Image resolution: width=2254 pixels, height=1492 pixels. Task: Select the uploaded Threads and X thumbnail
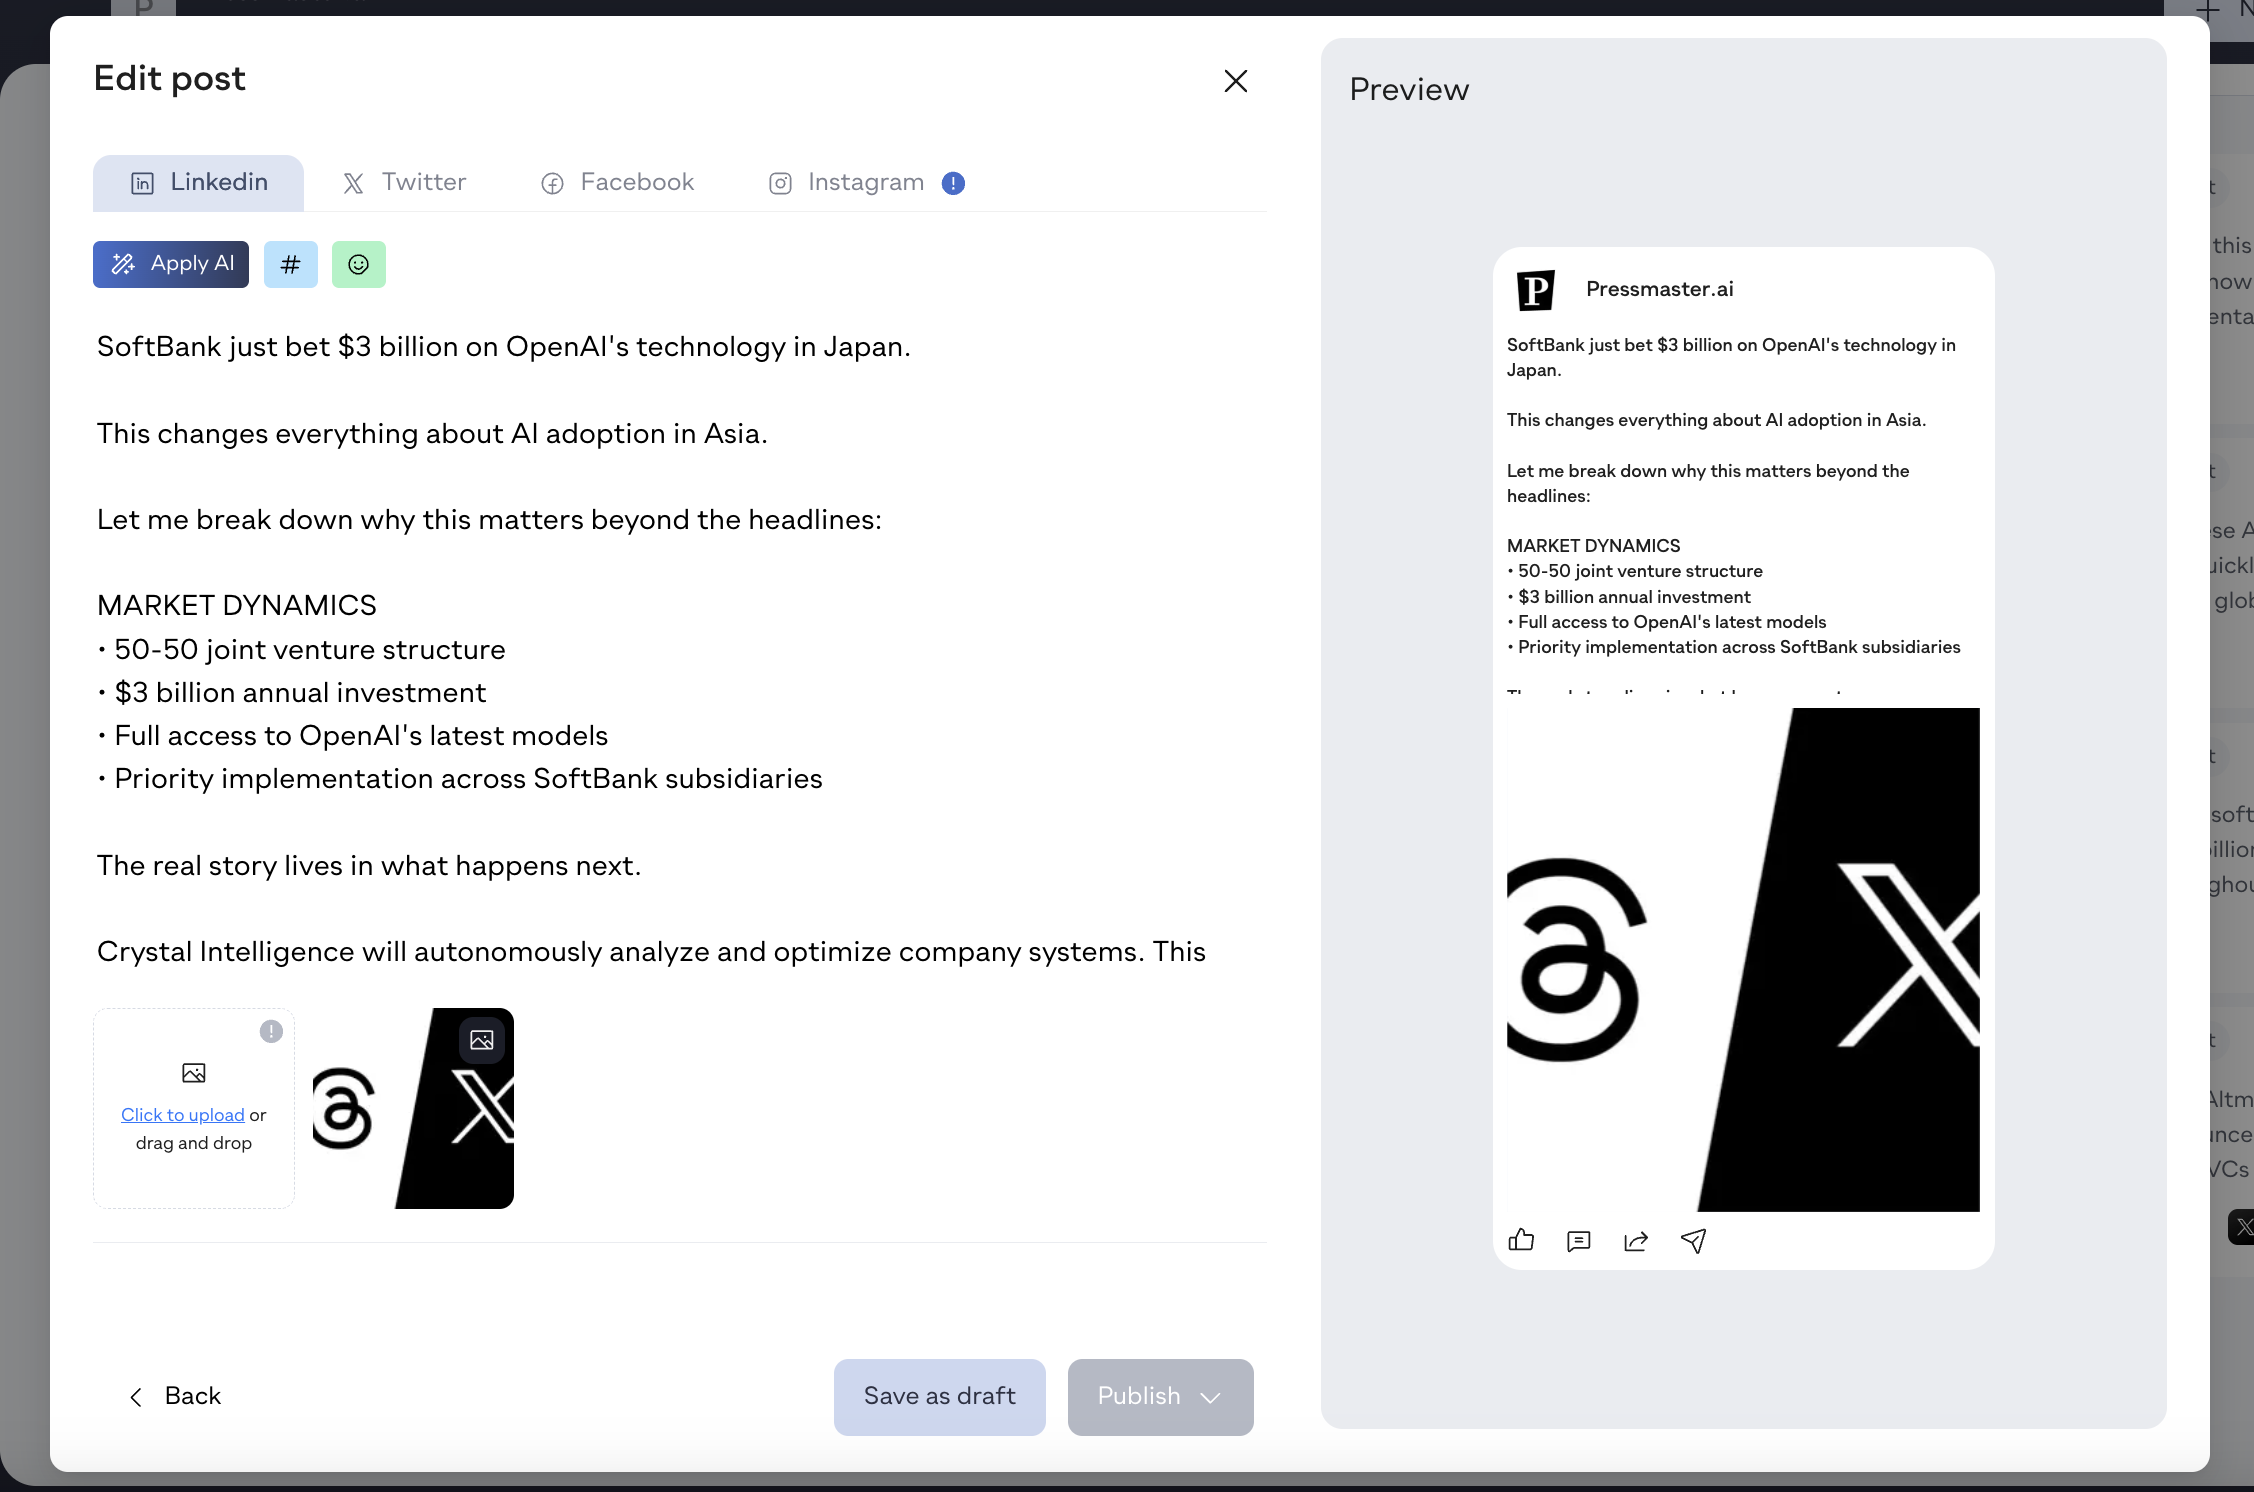[x=414, y=1109]
